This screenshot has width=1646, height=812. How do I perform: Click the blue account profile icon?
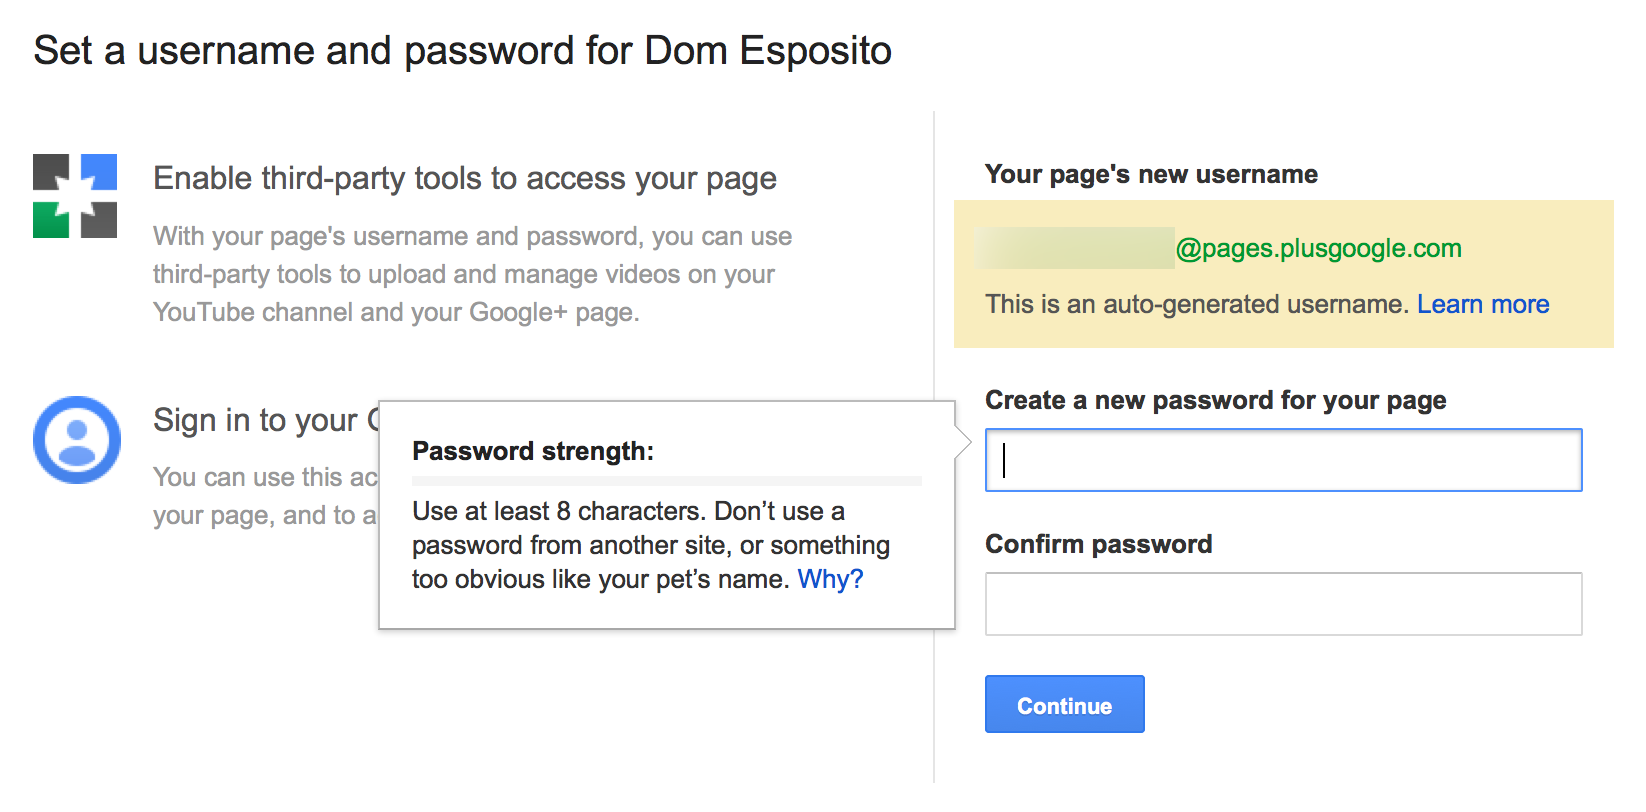pos(77,440)
